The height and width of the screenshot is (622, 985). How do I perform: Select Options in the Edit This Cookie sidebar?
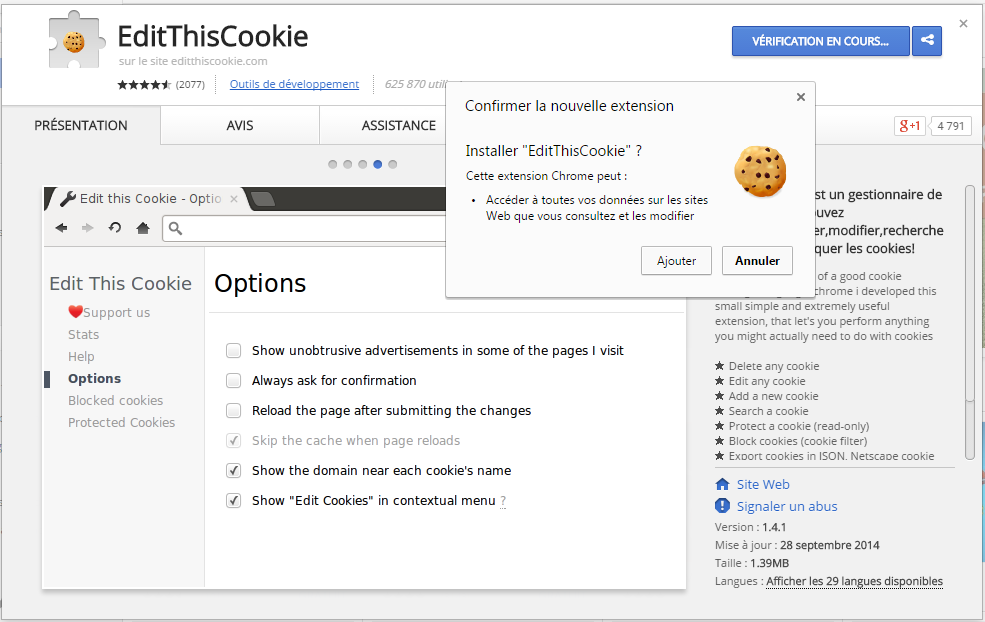pos(94,378)
